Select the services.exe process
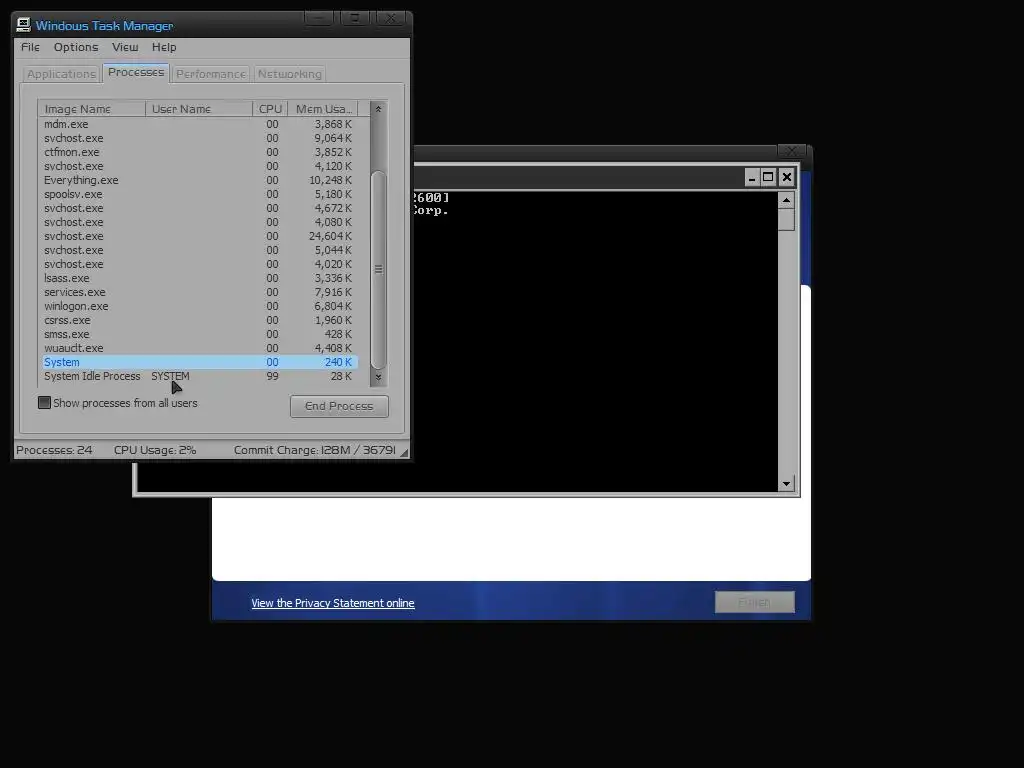This screenshot has width=1024, height=768. [x=198, y=292]
